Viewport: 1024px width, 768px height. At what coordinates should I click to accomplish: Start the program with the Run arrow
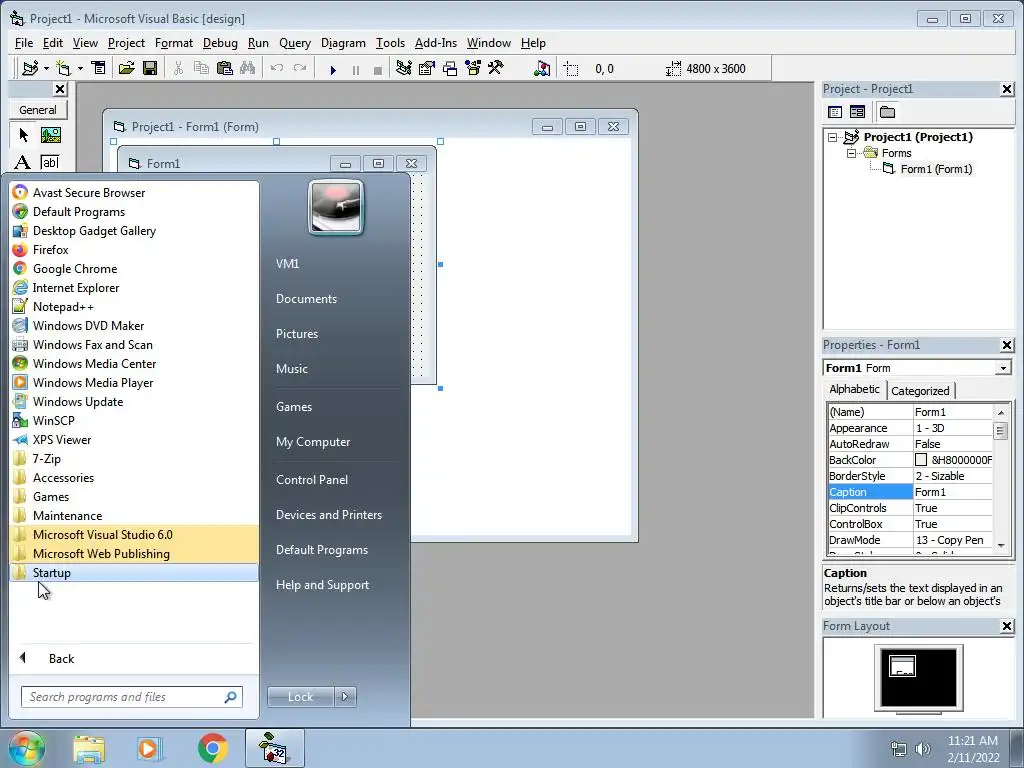click(x=333, y=69)
